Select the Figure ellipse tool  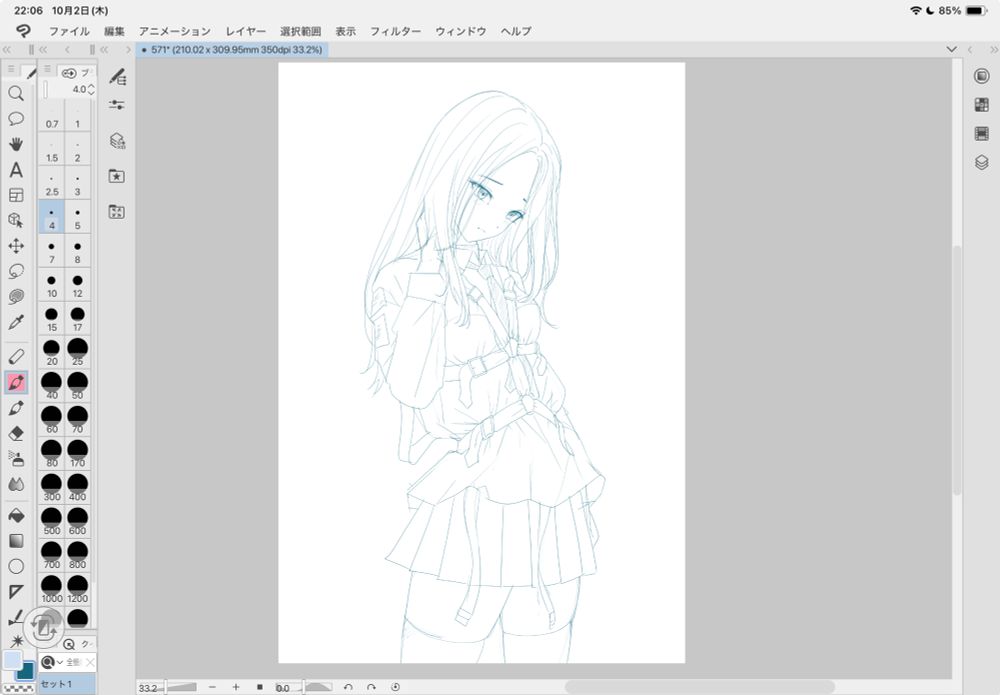pyautogui.click(x=16, y=566)
